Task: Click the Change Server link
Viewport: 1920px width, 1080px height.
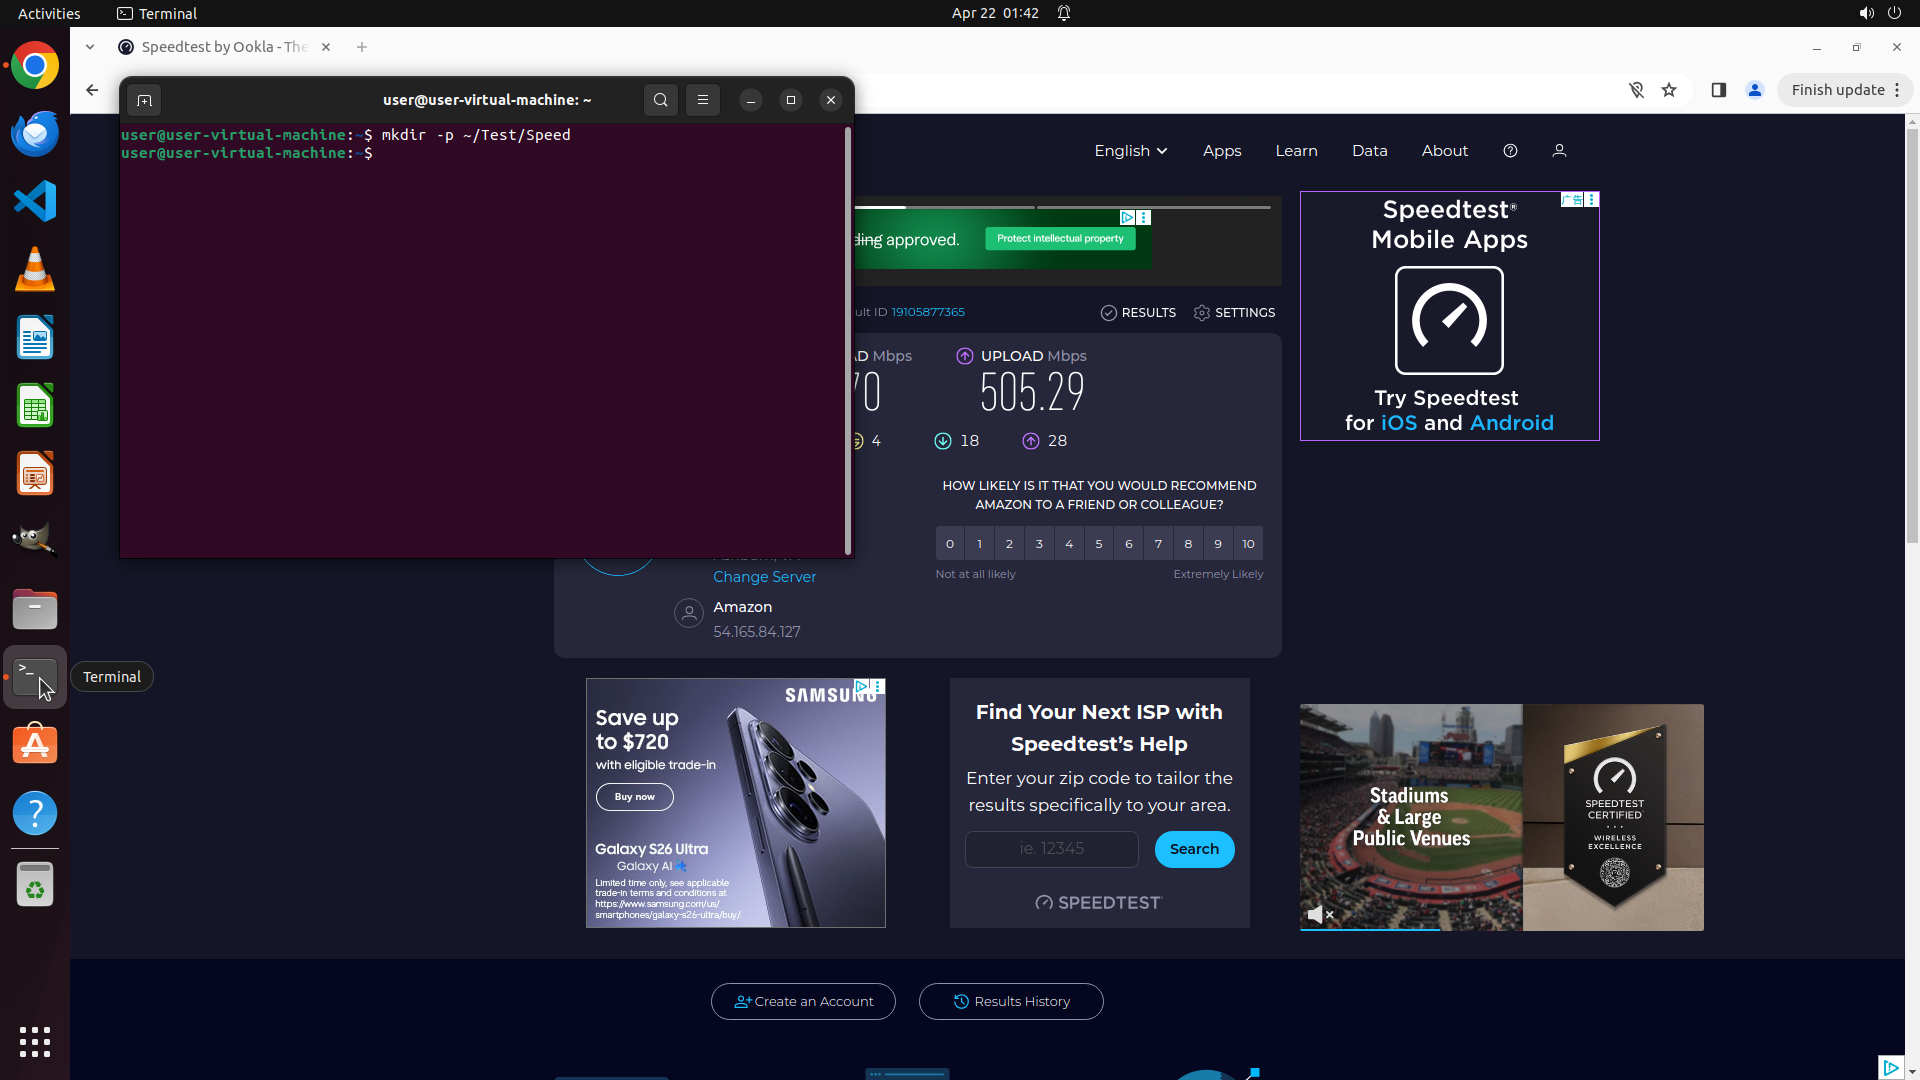Action: [764, 577]
